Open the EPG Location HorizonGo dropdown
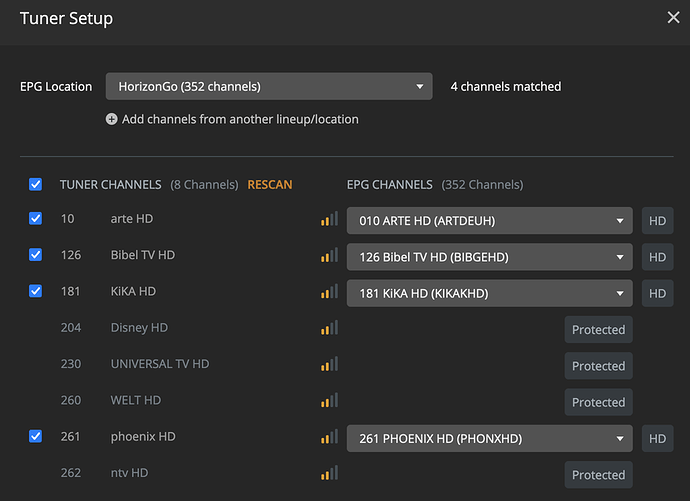Image resolution: width=690 pixels, height=501 pixels. [269, 87]
